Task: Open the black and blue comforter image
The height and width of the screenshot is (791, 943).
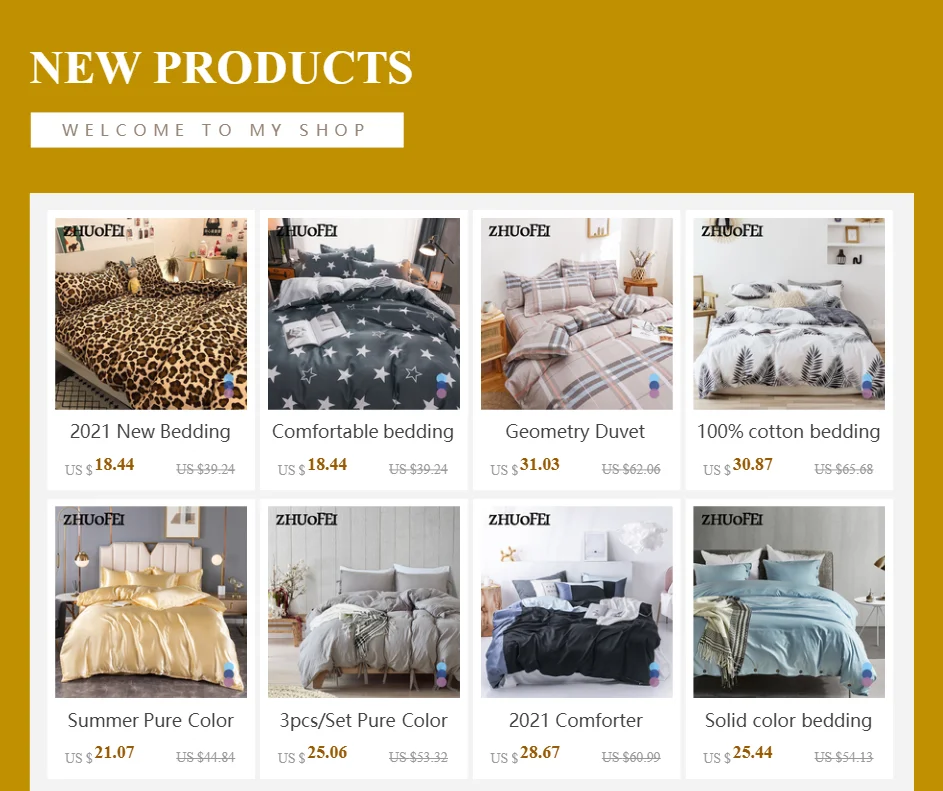Action: tap(577, 602)
